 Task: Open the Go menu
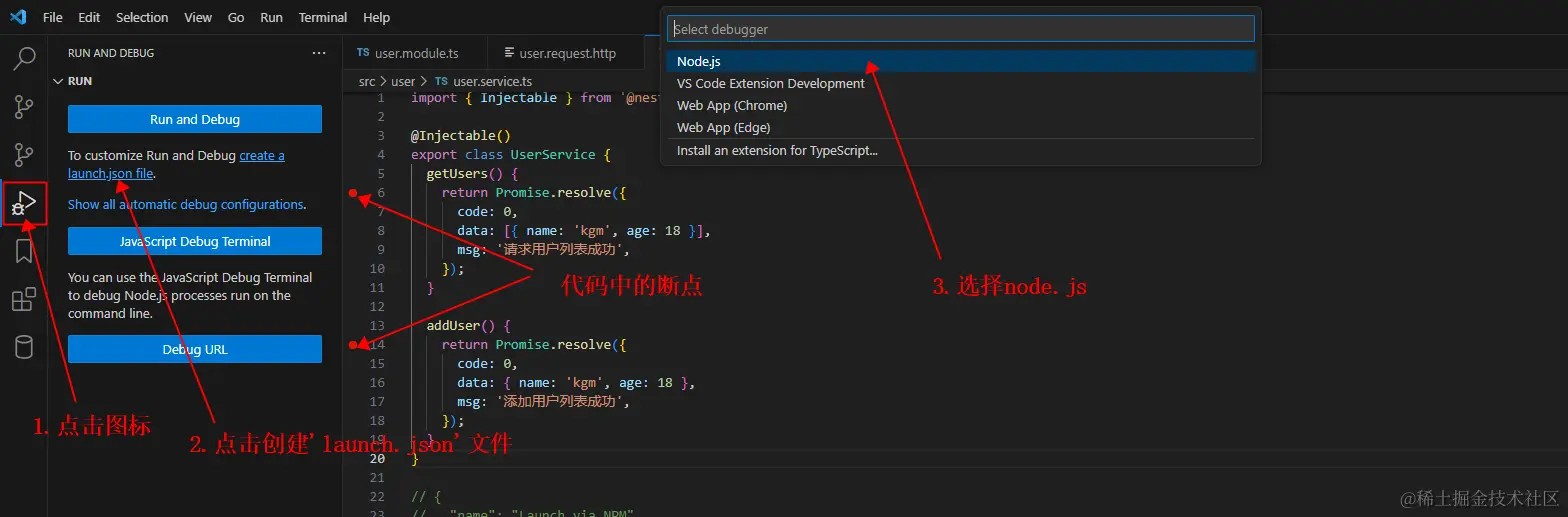pos(236,17)
